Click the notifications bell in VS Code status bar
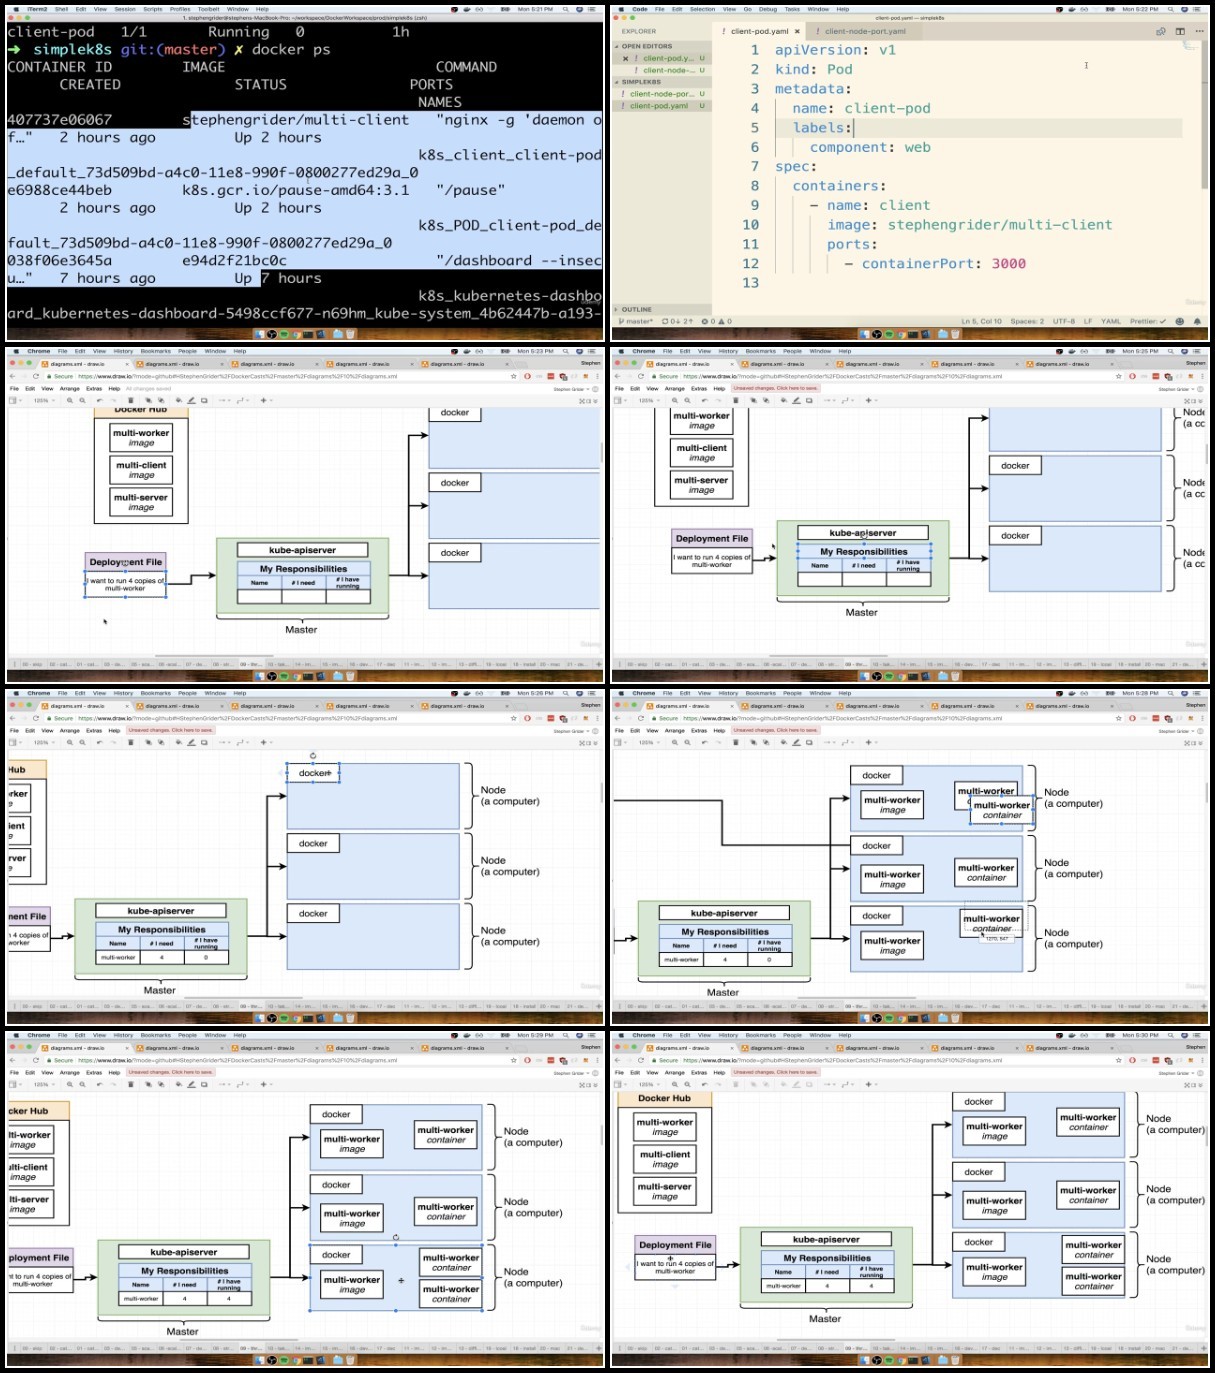 tap(1197, 321)
